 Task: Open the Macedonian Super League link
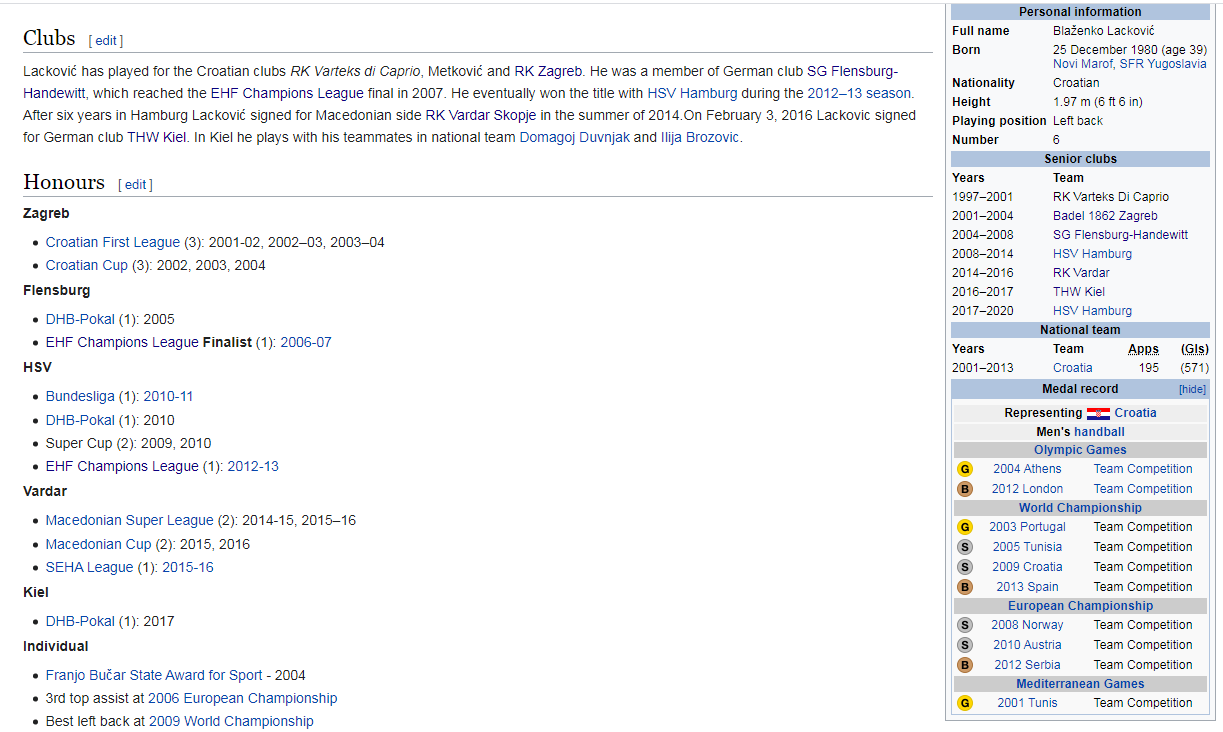tap(130, 520)
